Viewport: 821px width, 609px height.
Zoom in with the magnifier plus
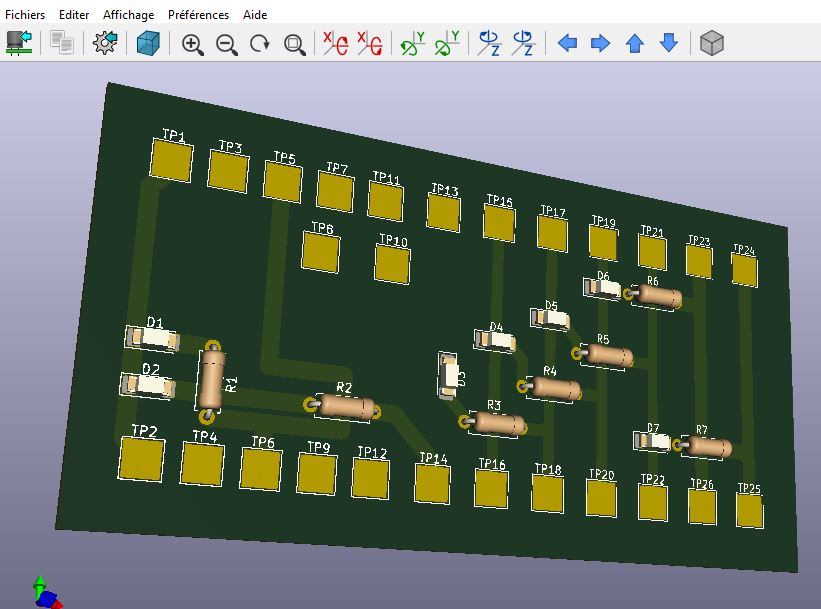point(192,44)
